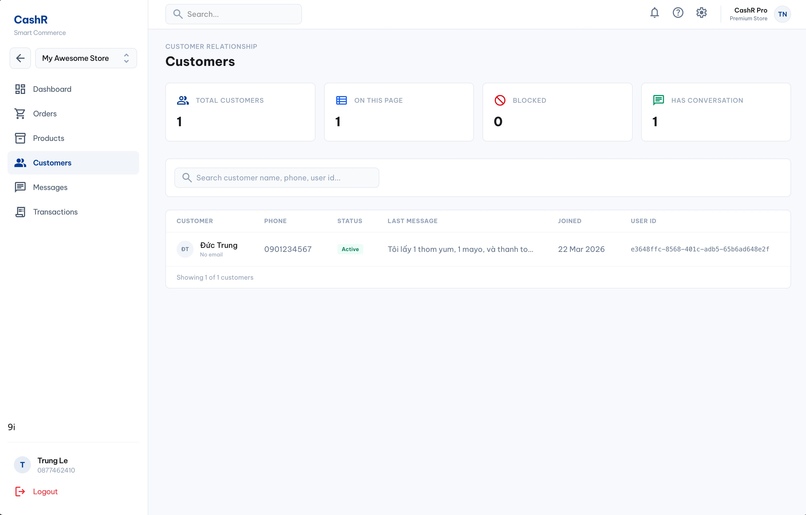
Task: Click the user ID e3648ffc-8568 value
Action: point(700,249)
